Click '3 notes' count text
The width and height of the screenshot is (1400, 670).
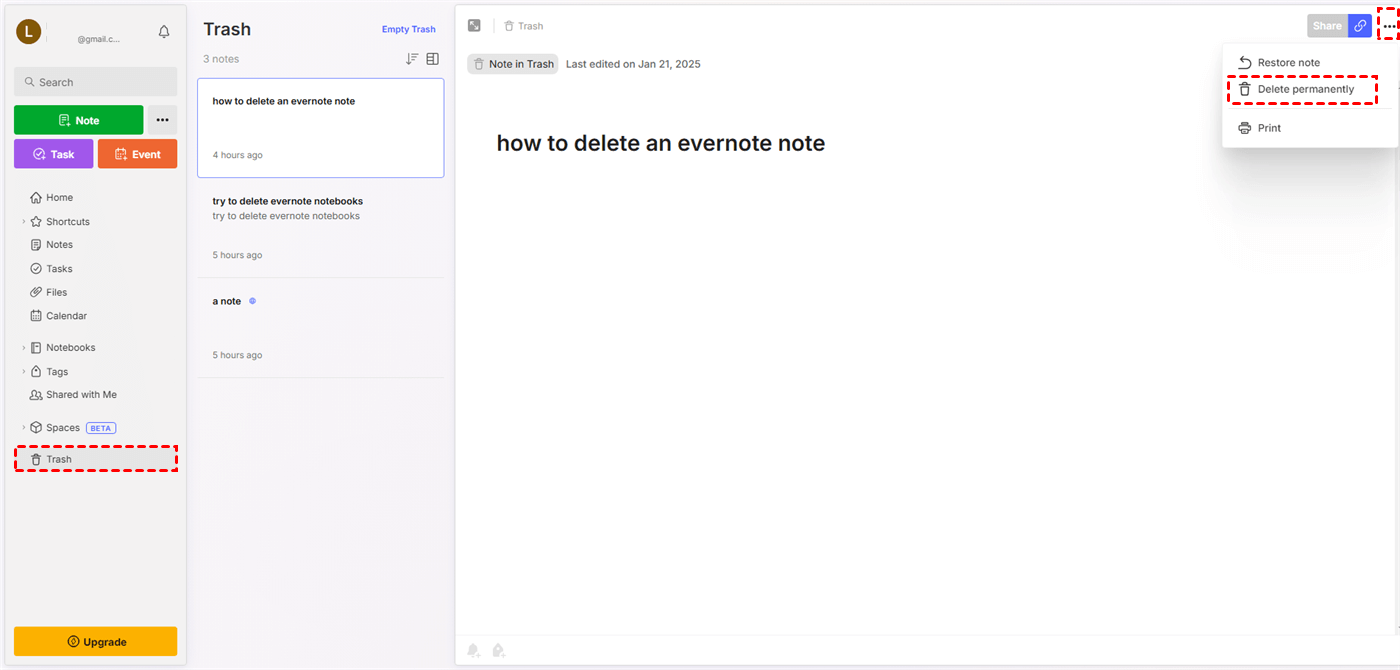click(x=221, y=59)
